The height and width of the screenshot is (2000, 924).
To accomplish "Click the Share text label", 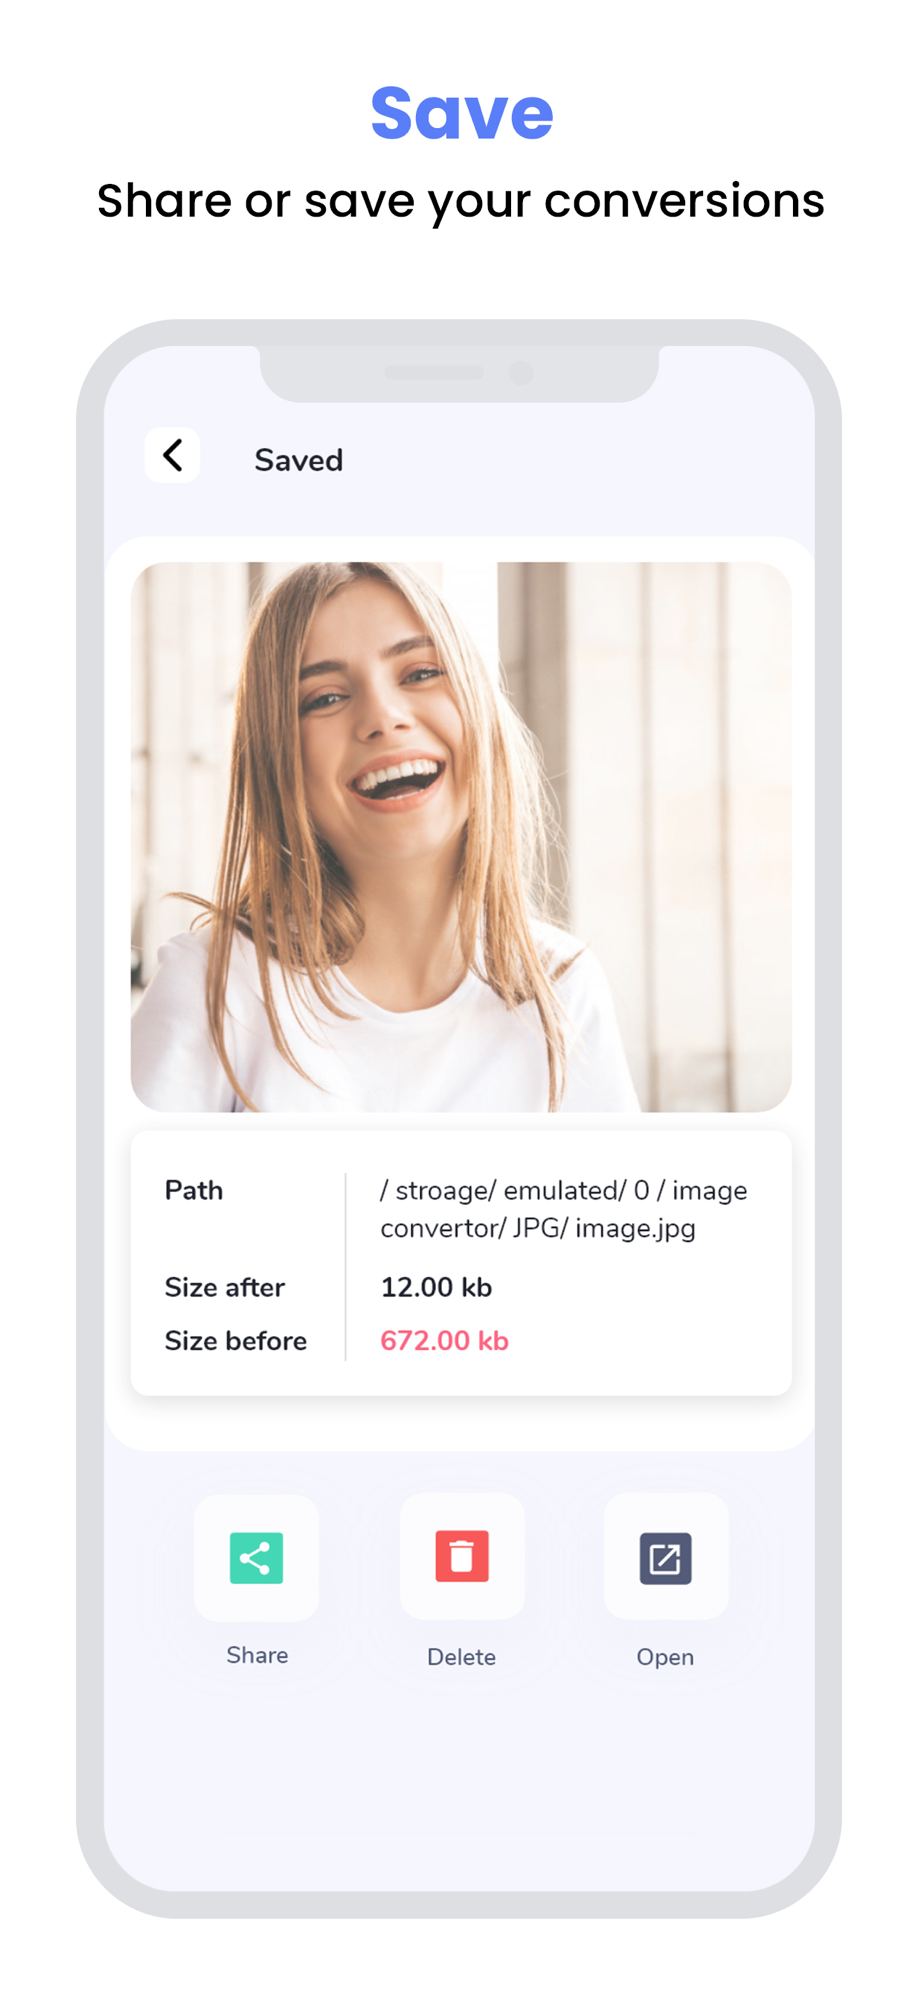I will click(x=257, y=1655).
